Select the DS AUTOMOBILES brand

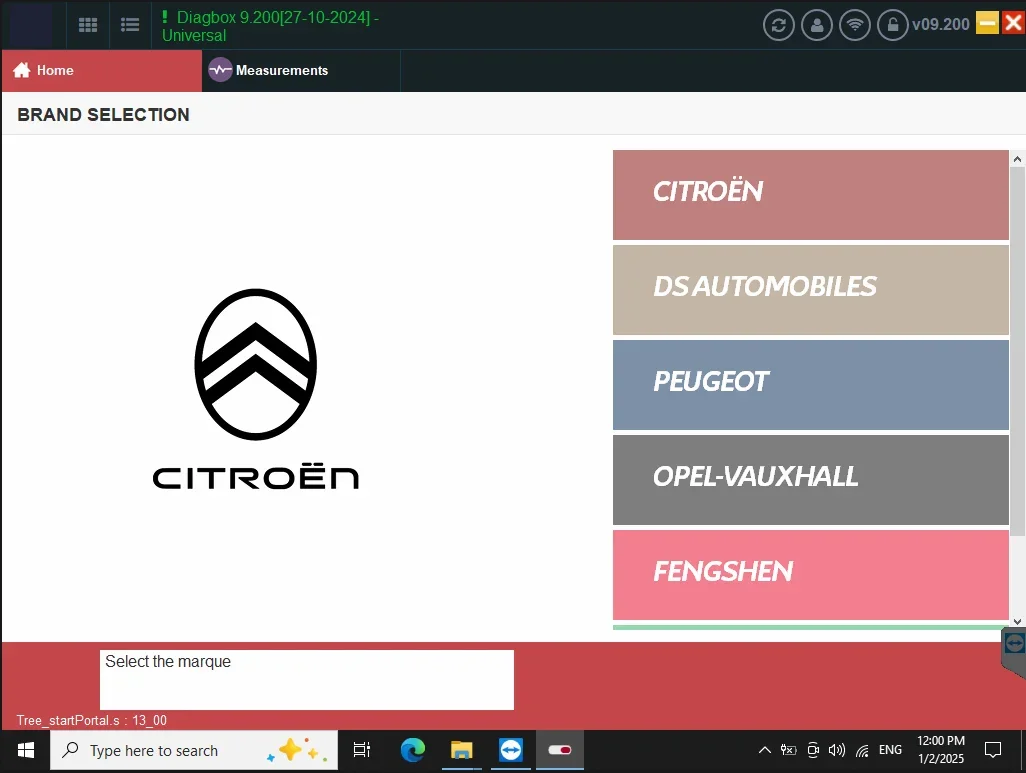tap(810, 289)
